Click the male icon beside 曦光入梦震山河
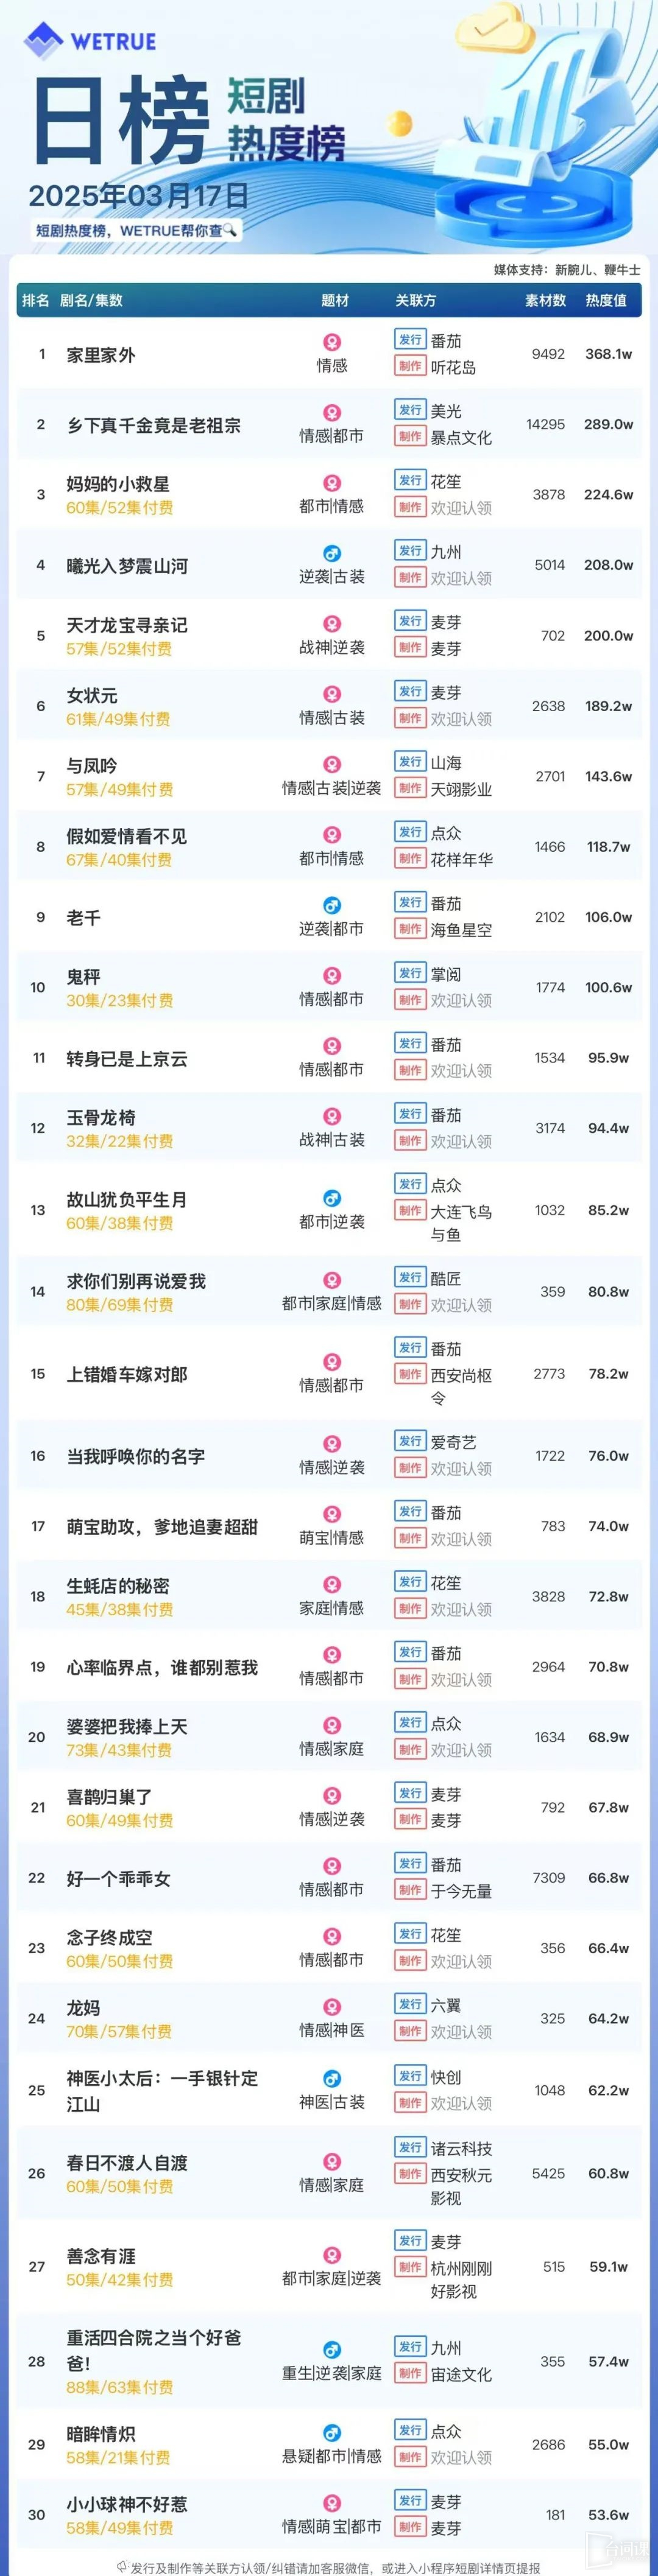 pos(332,554)
